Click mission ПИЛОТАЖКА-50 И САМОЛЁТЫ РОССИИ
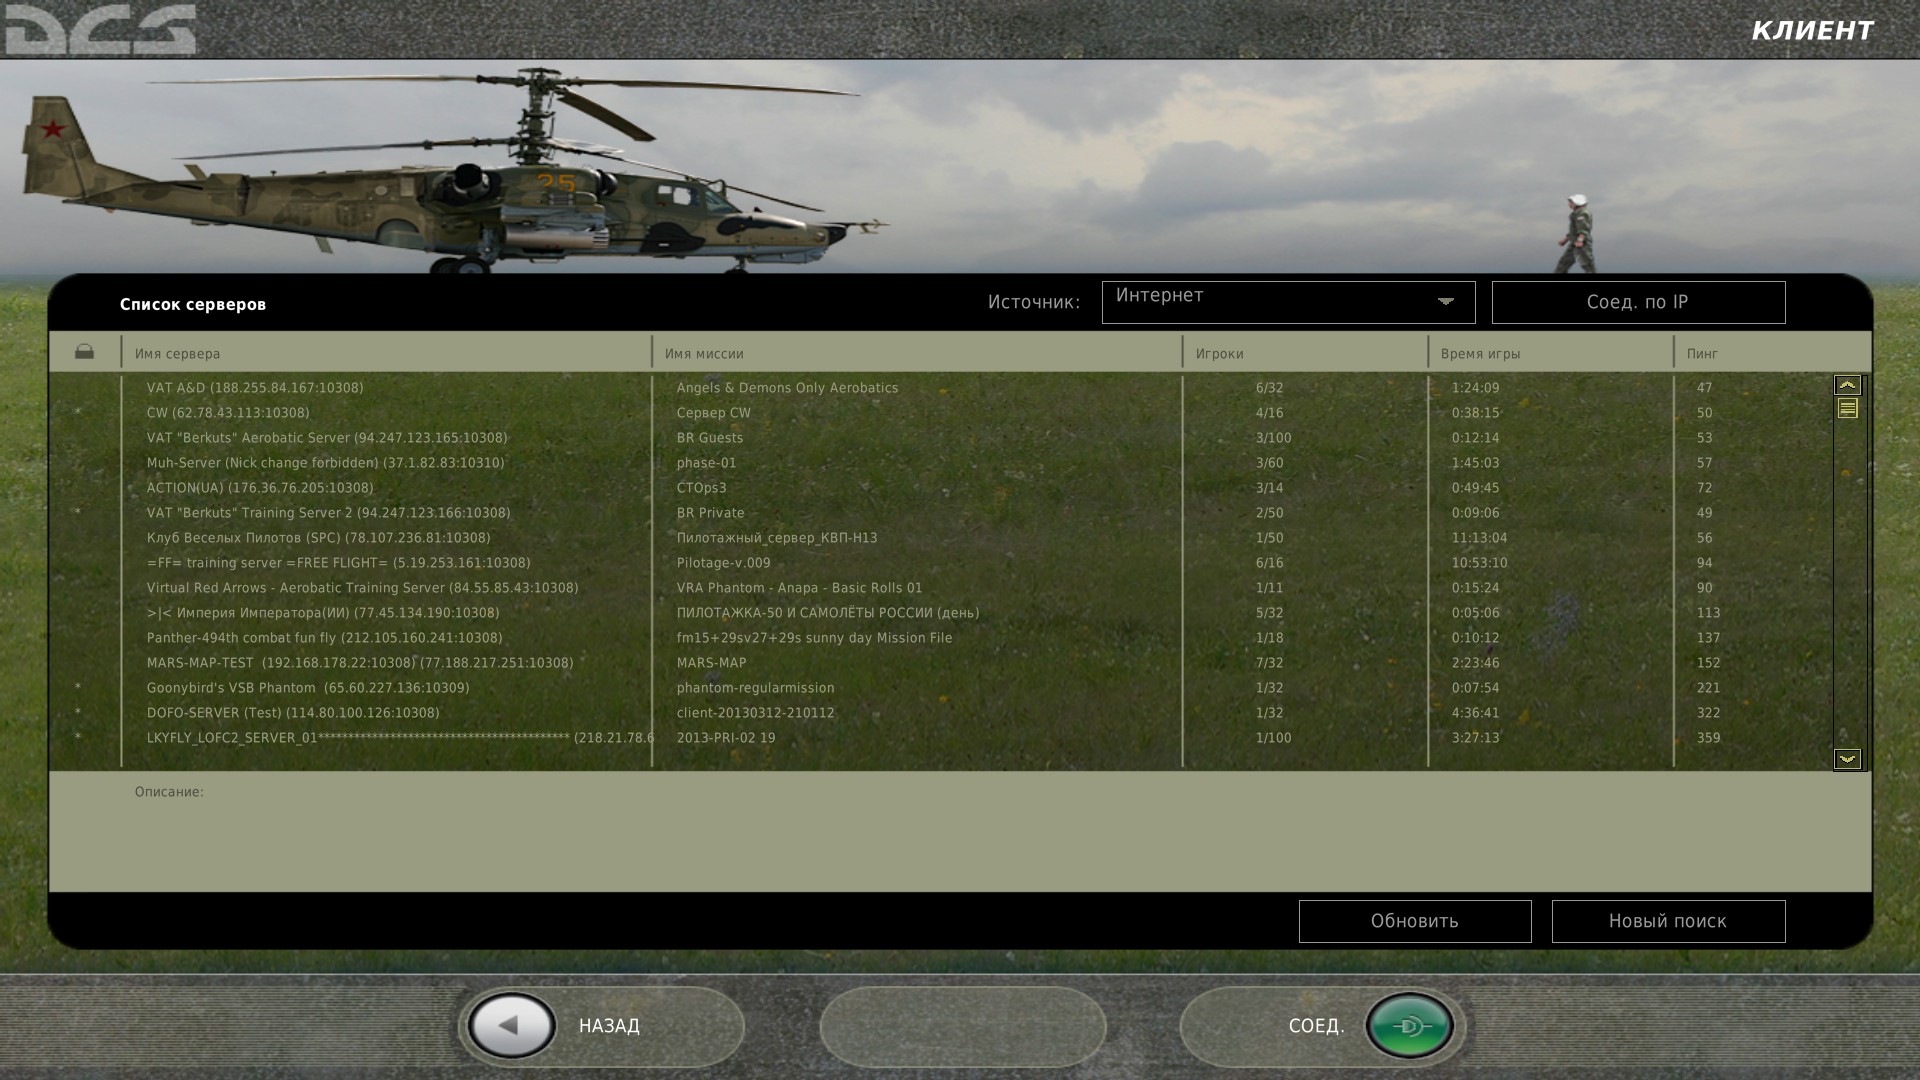 pyautogui.click(x=828, y=613)
